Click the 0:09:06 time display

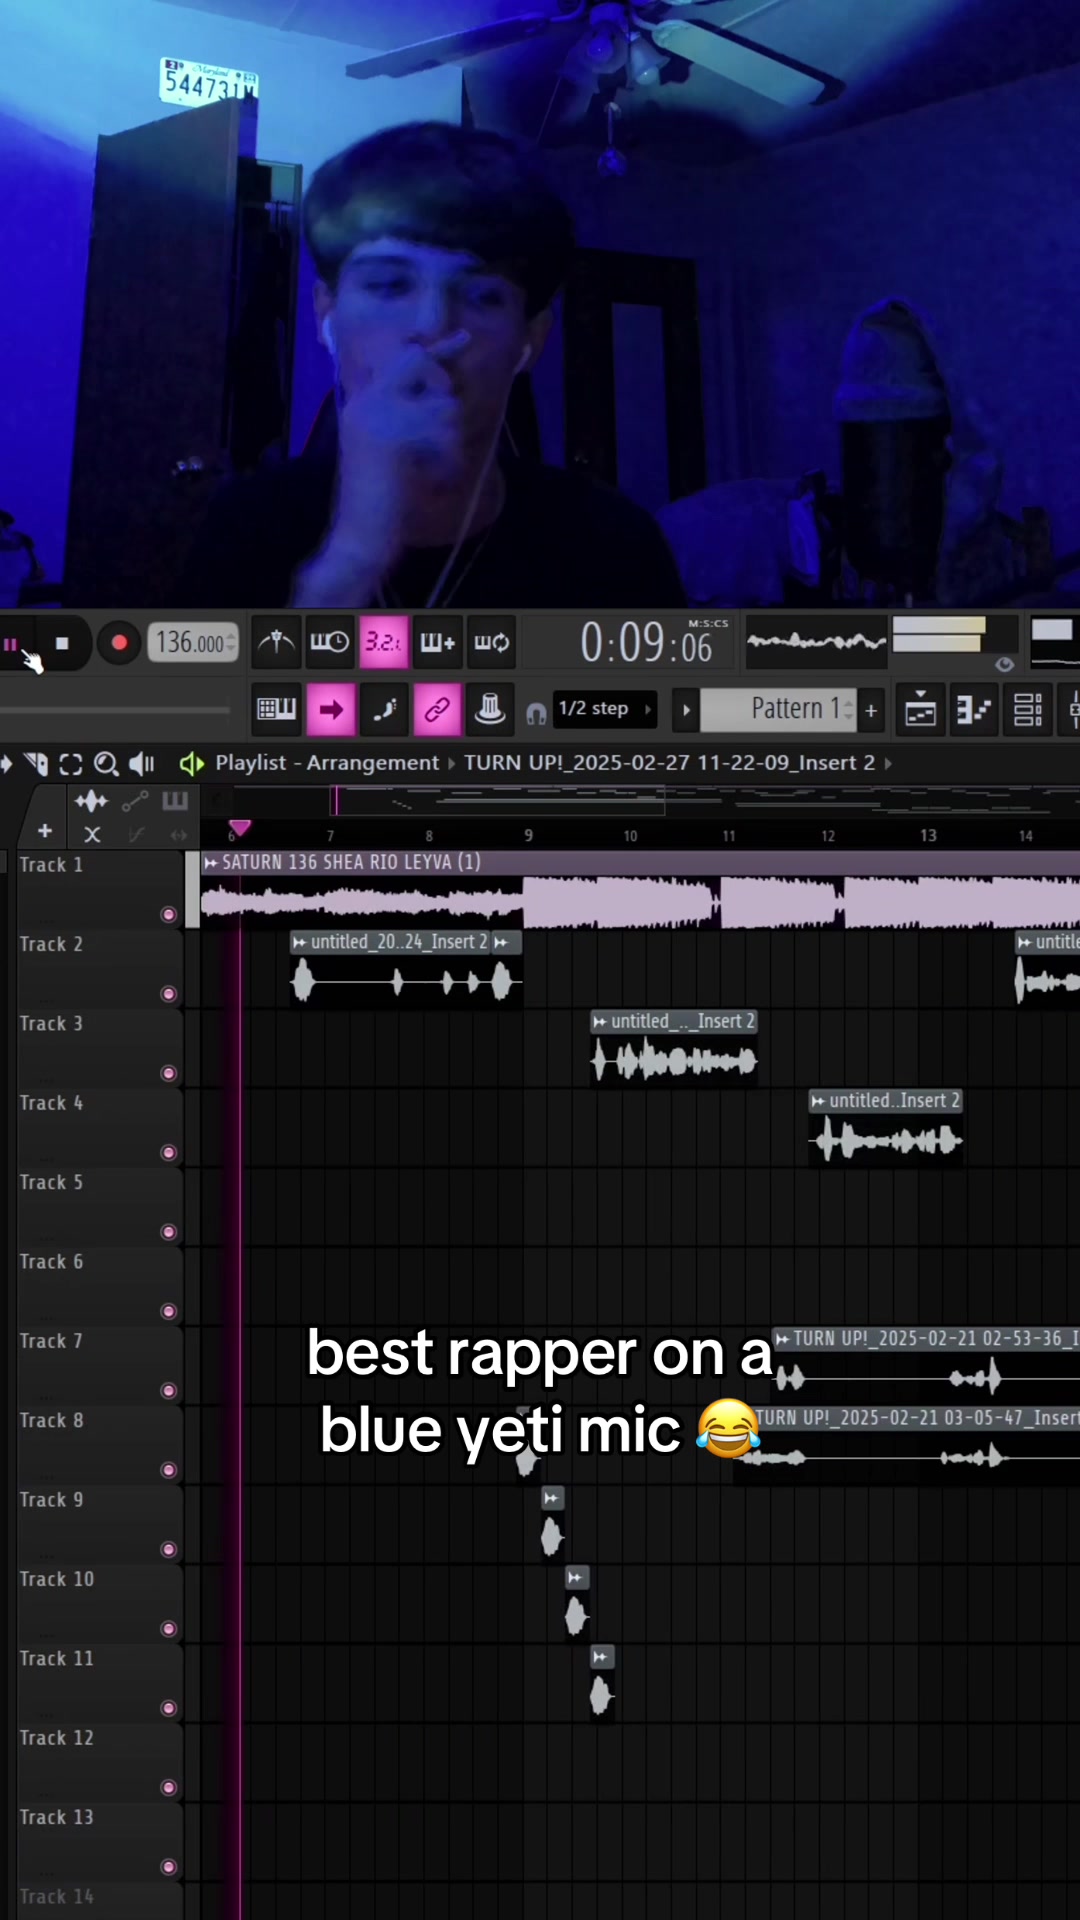point(646,643)
